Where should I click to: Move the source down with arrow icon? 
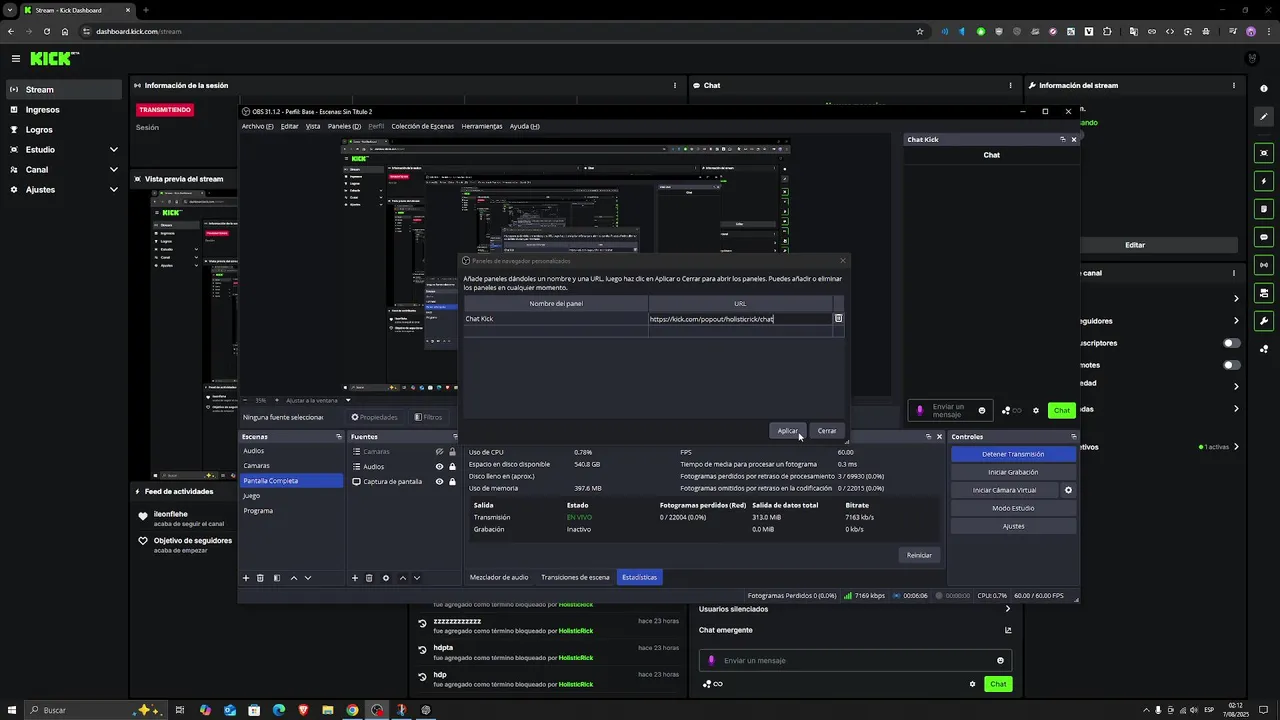417,578
